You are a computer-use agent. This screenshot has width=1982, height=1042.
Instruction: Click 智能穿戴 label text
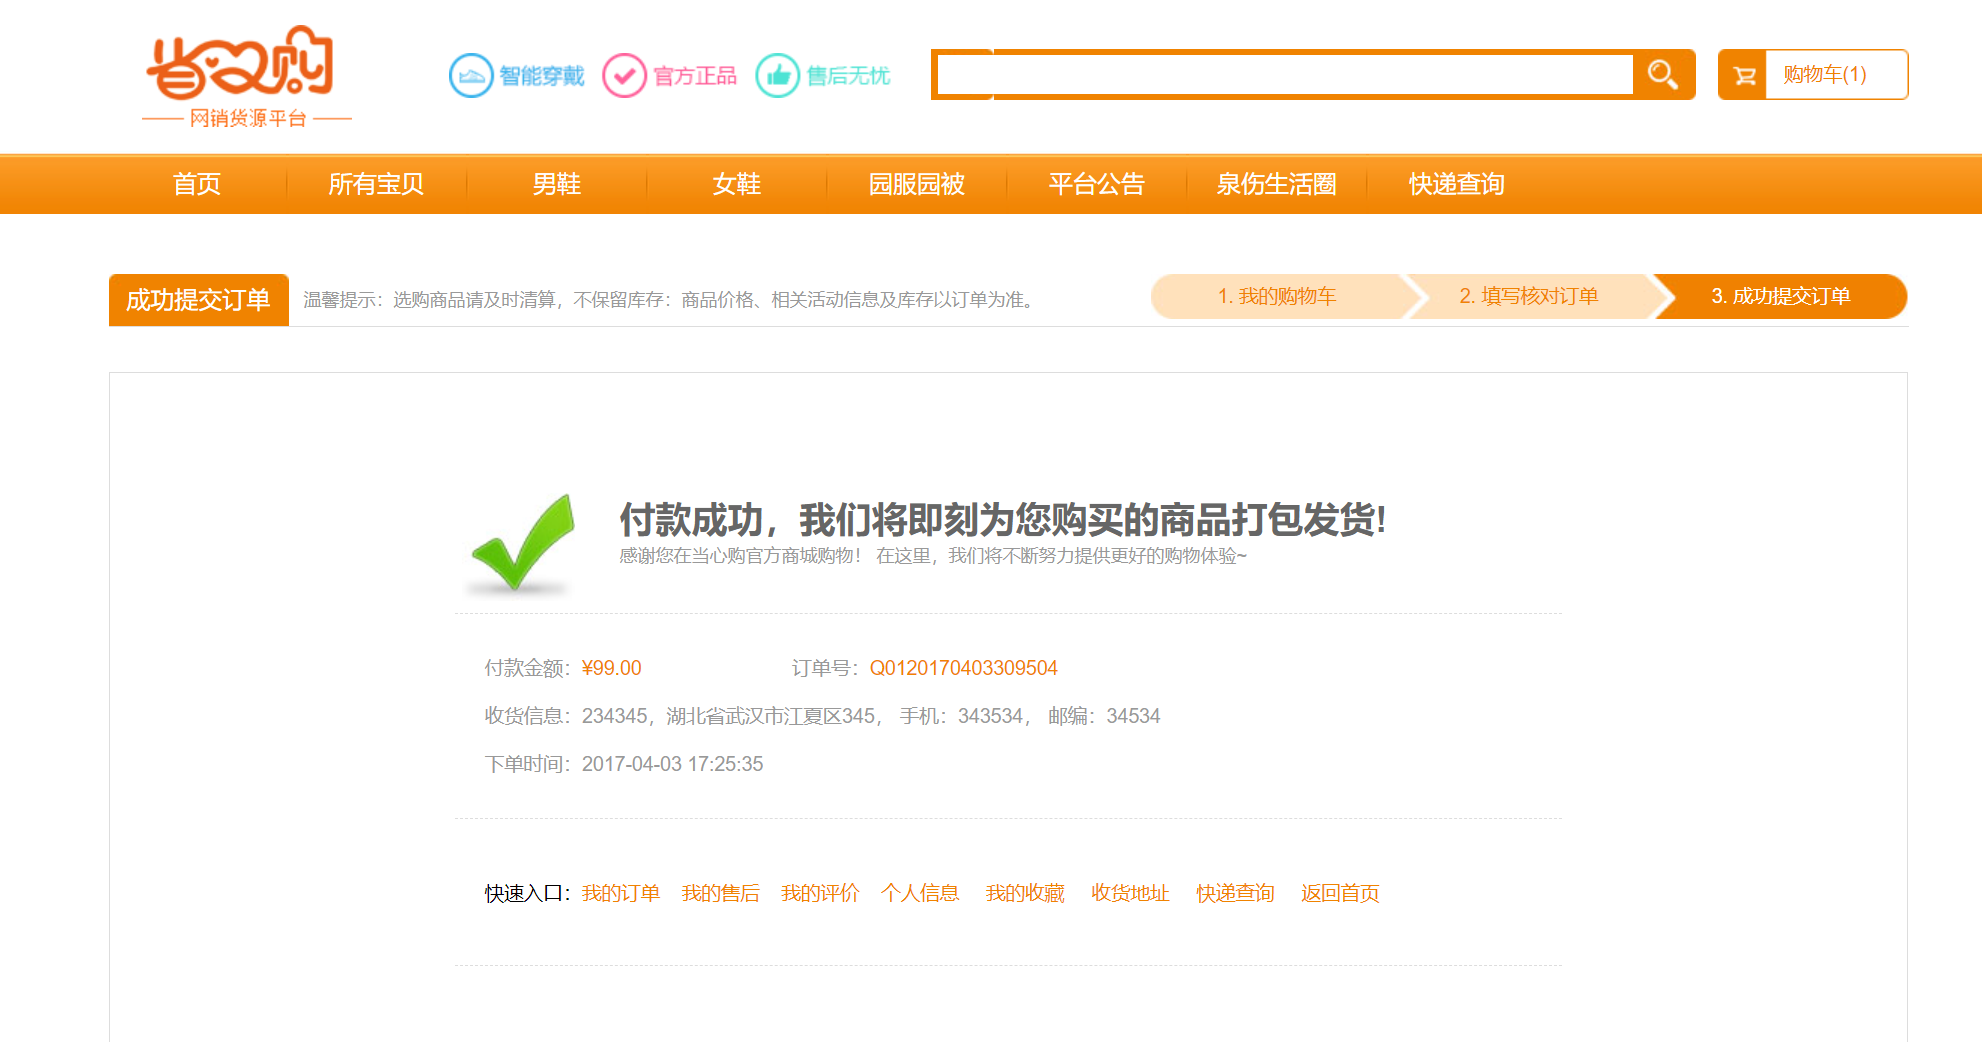click(542, 76)
